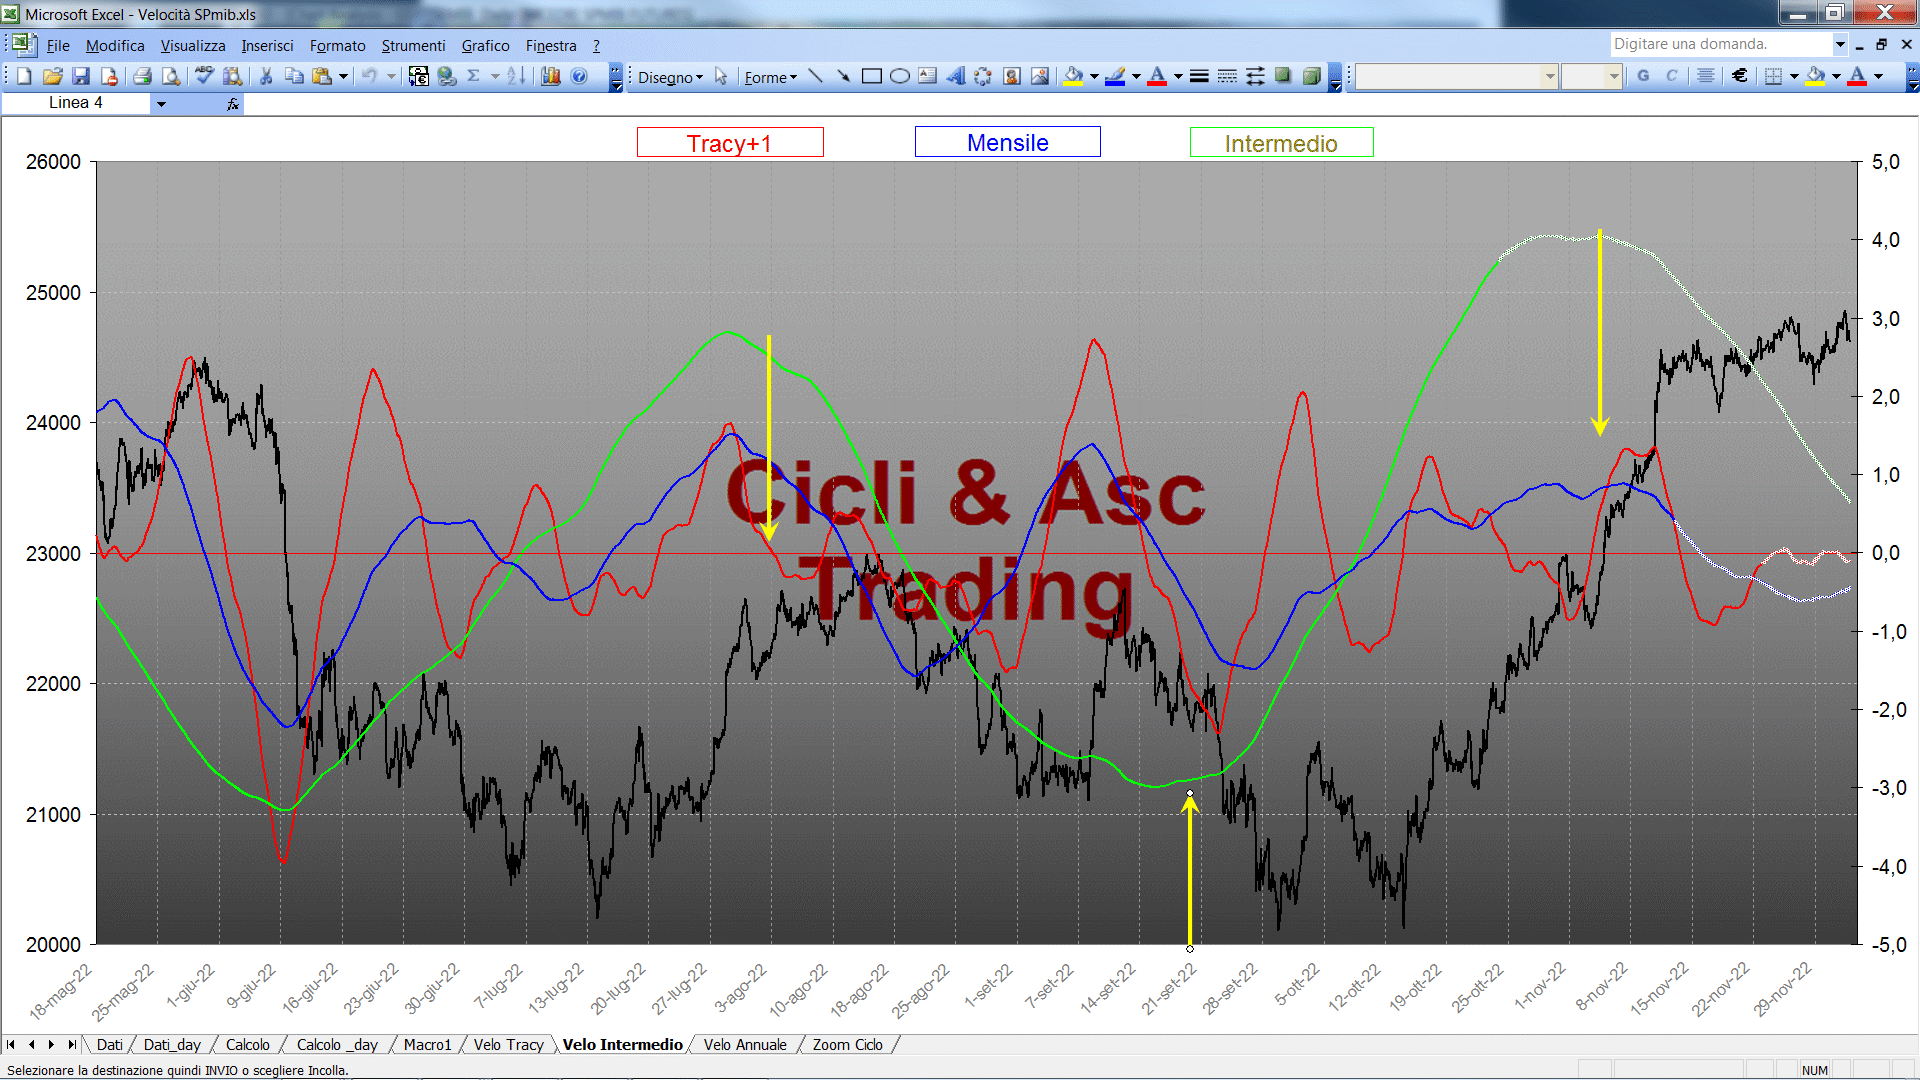Open the font size combo box
Screen dimensions: 1920x1080
(x=1591, y=76)
